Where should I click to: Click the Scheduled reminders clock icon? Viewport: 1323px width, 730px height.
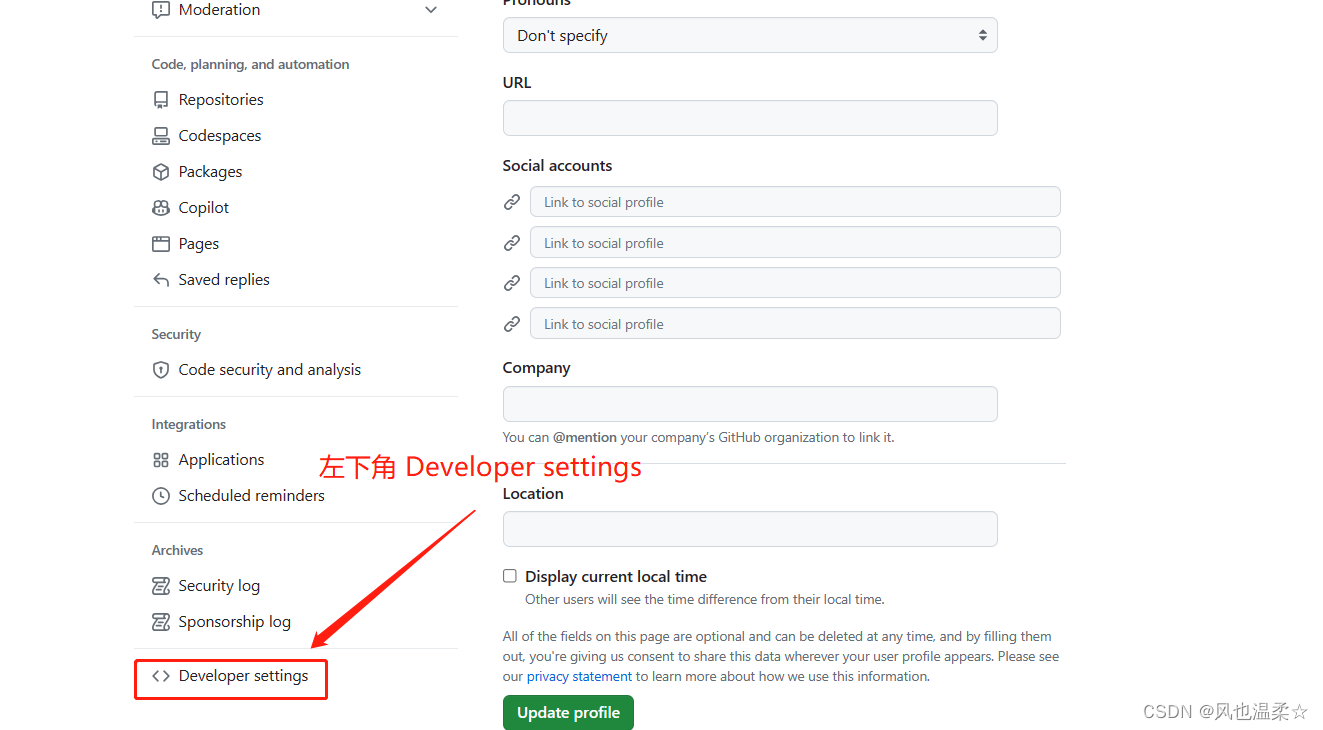pyautogui.click(x=161, y=496)
